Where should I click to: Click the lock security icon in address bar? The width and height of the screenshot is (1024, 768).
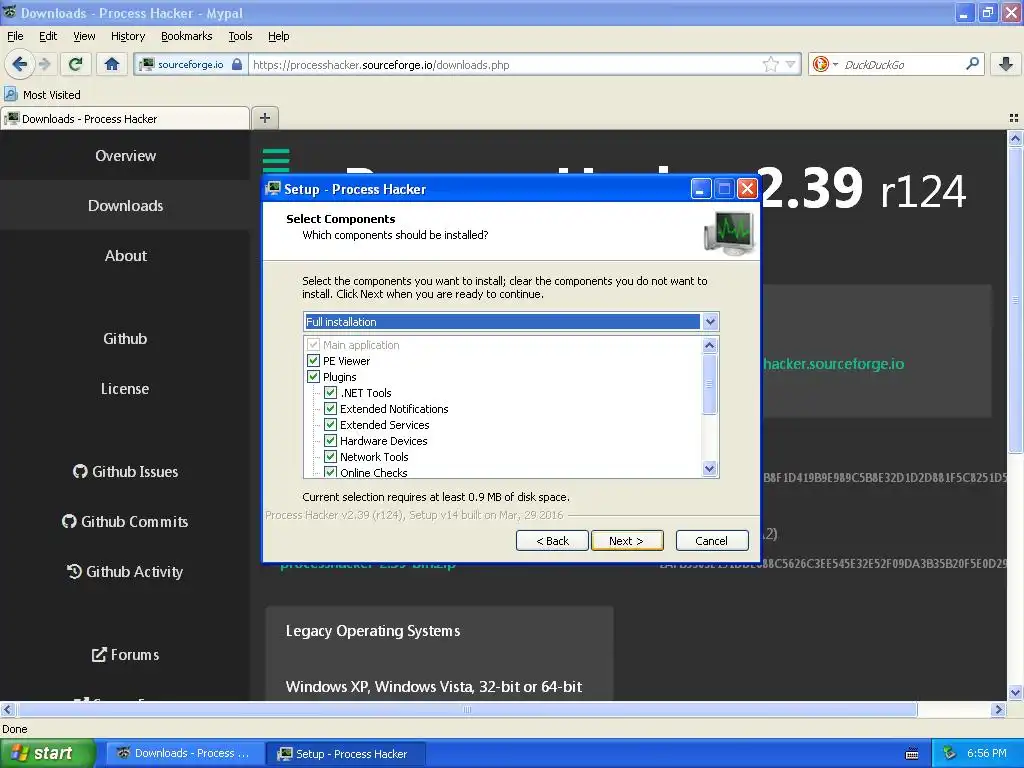pyautogui.click(x=237, y=64)
